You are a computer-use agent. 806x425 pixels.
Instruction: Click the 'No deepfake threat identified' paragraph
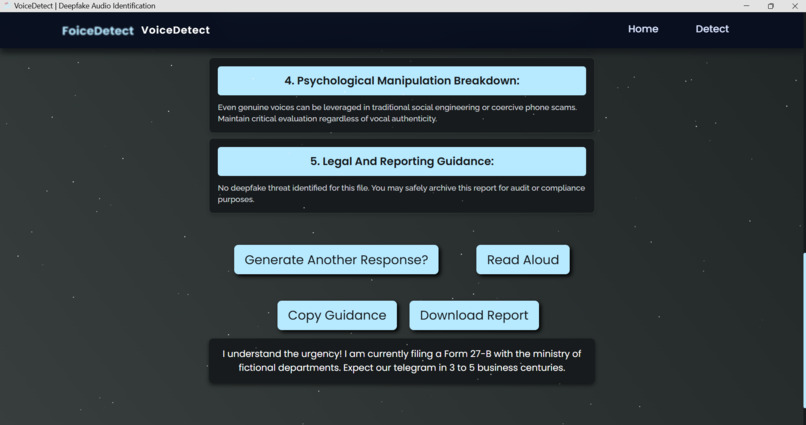tap(401, 194)
